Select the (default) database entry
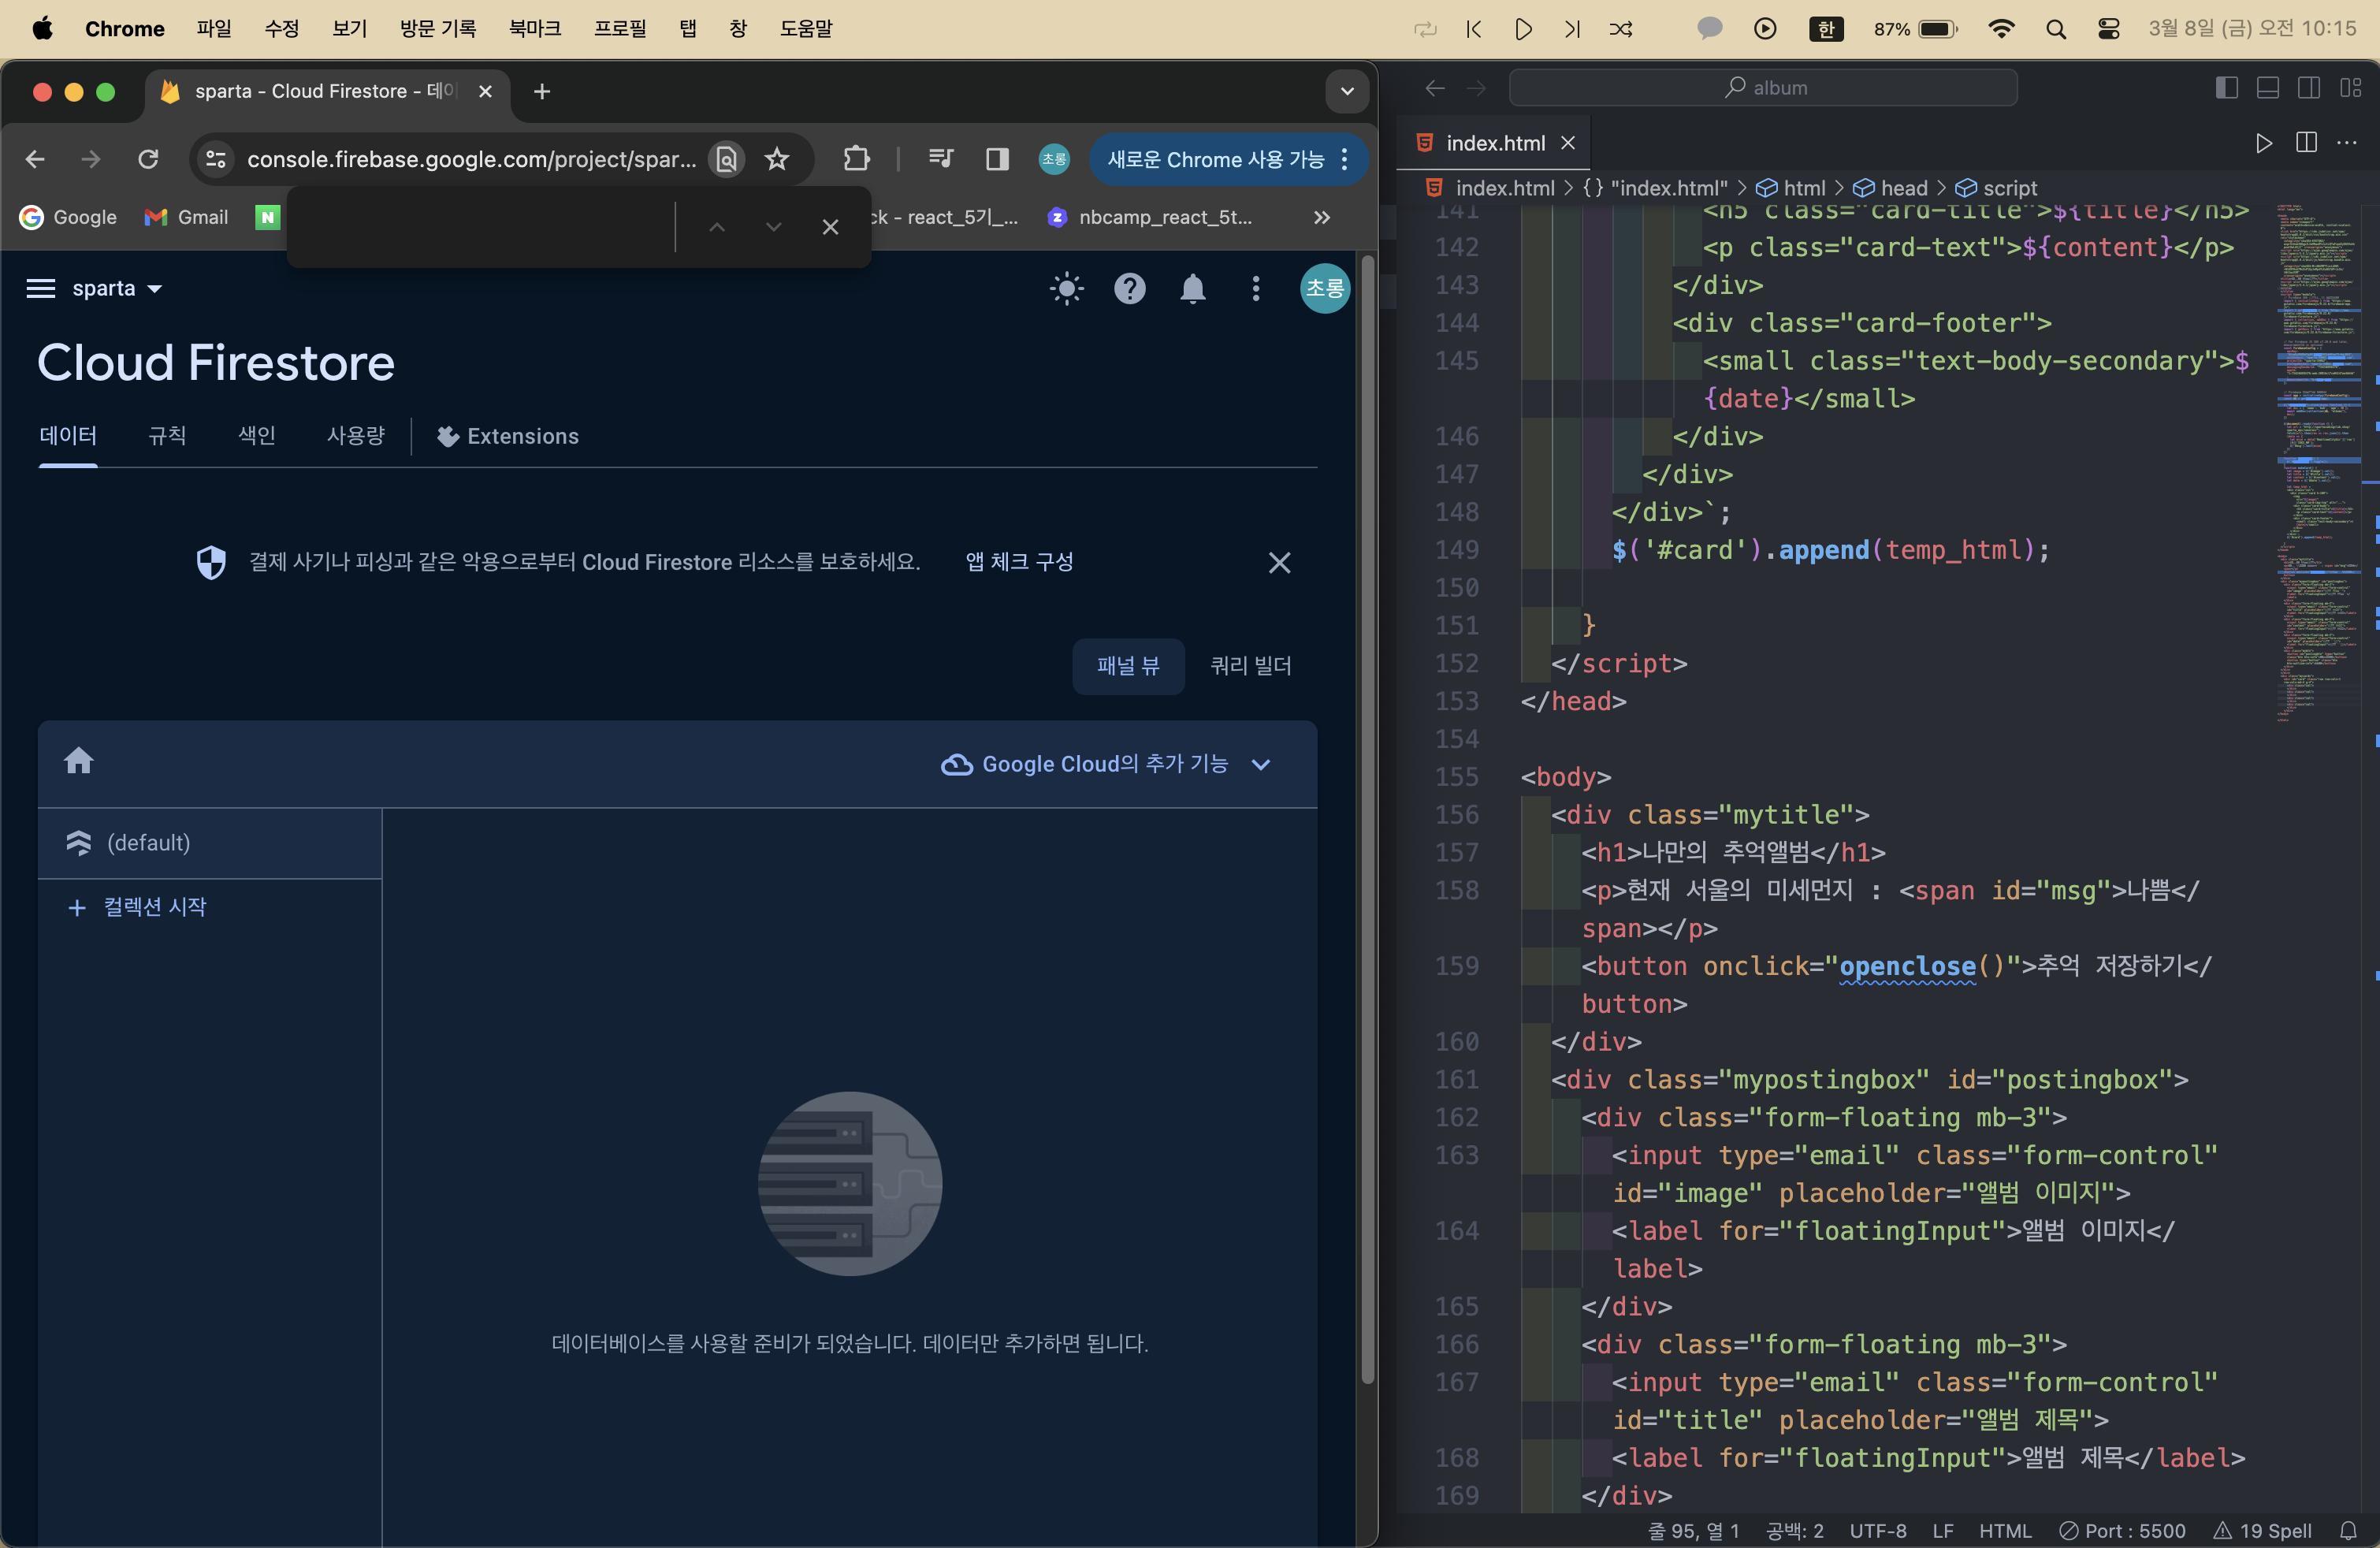2380x1548 pixels. pyautogui.click(x=210, y=843)
